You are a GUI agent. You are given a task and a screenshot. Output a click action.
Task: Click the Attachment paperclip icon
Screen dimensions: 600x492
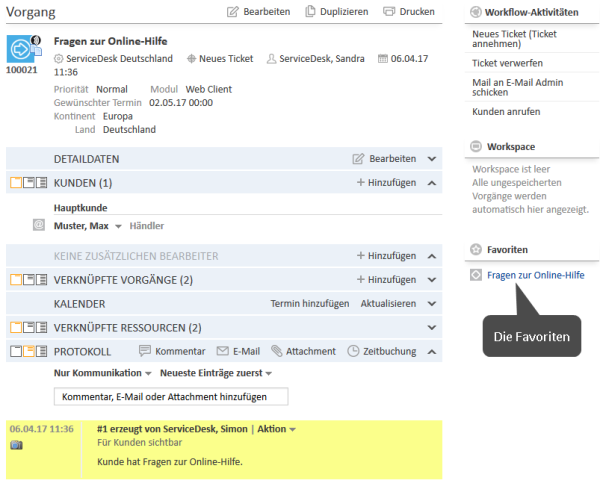[276, 351]
